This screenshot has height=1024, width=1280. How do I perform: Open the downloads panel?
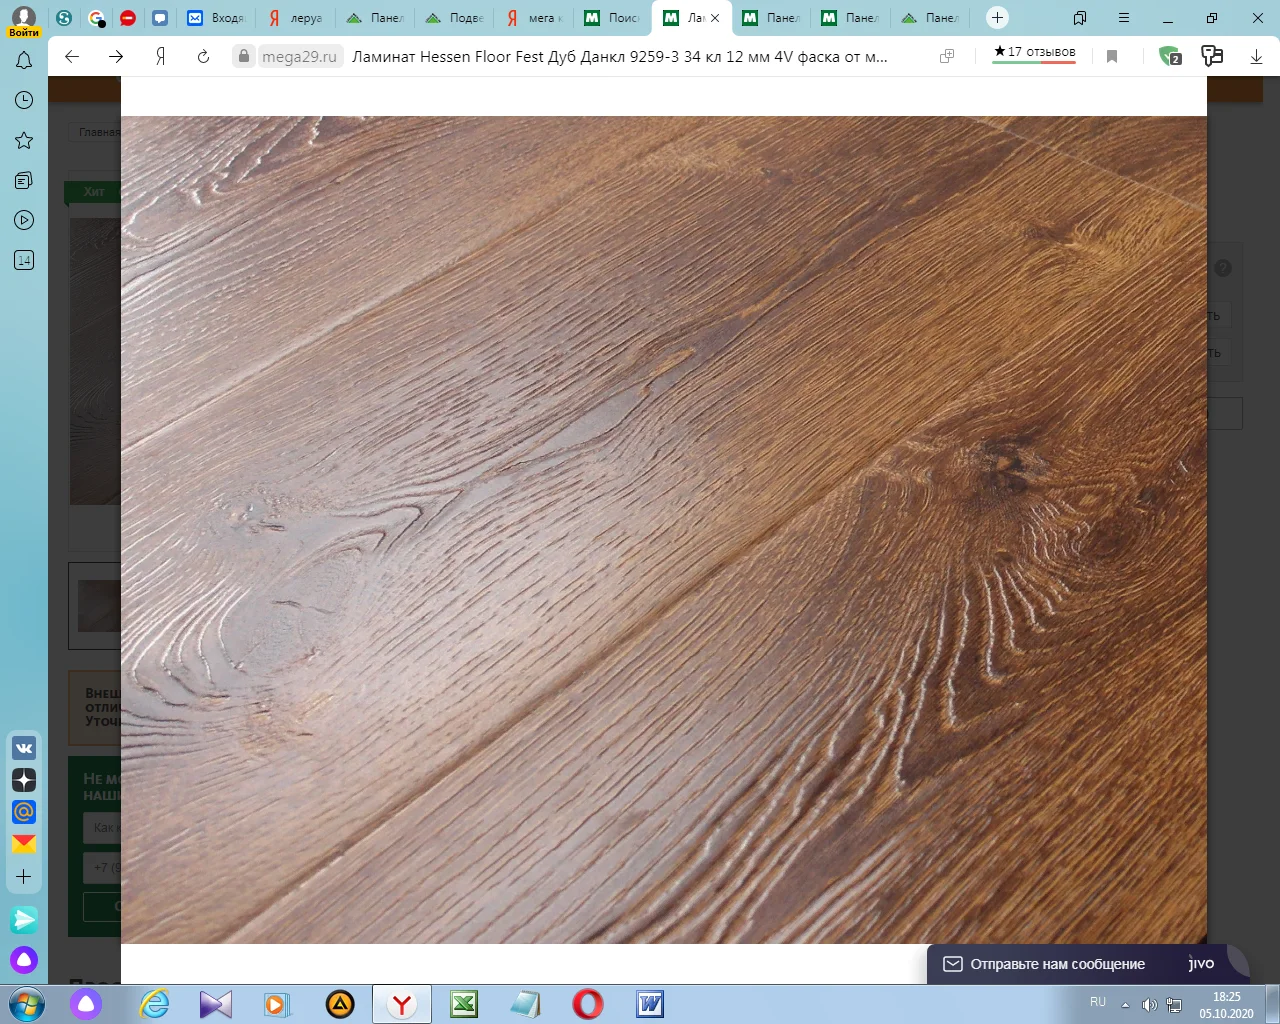1256,57
